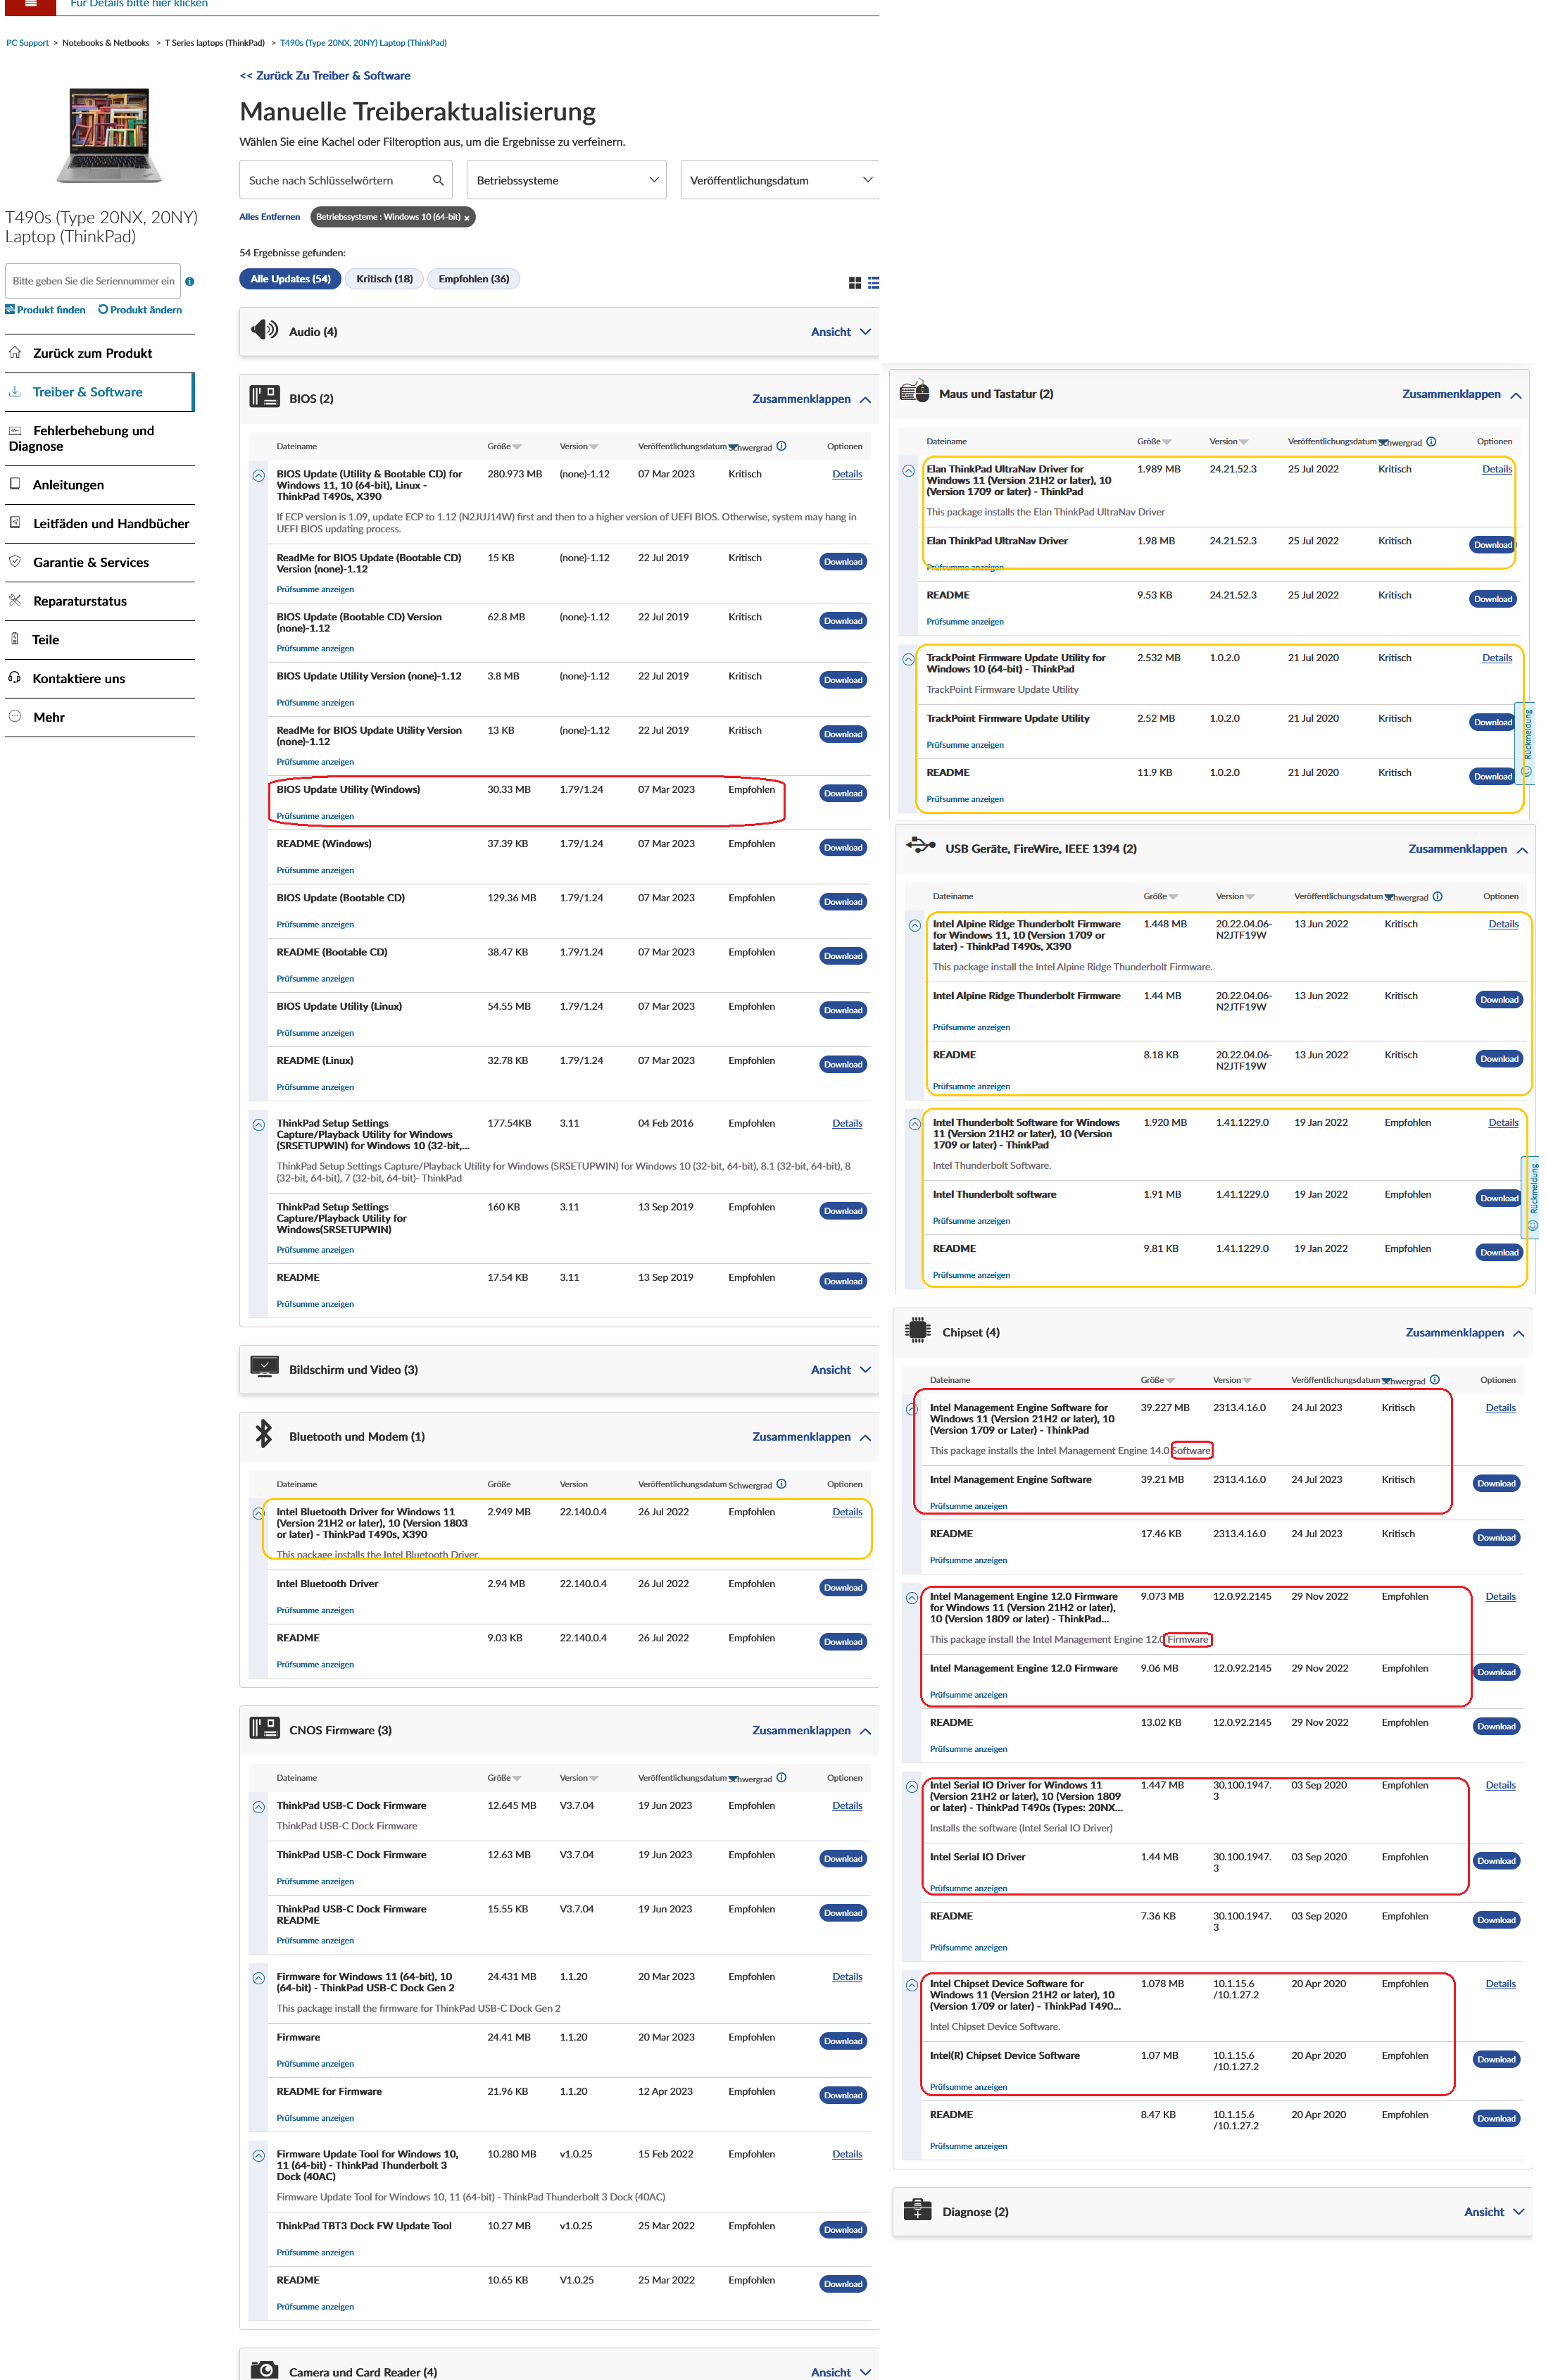The image size is (1546, 2380).
Task: Click the serial number input field
Action: tap(93, 282)
